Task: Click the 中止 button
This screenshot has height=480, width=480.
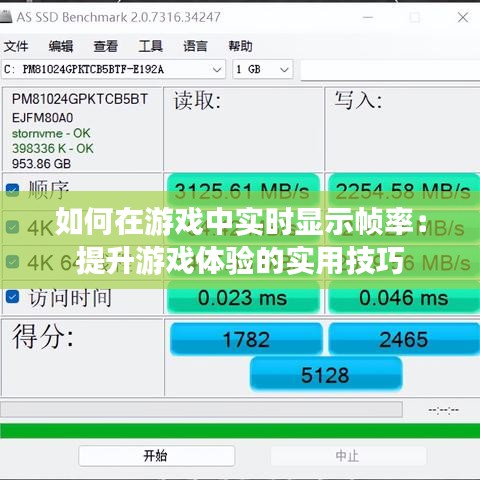Action: (348, 456)
